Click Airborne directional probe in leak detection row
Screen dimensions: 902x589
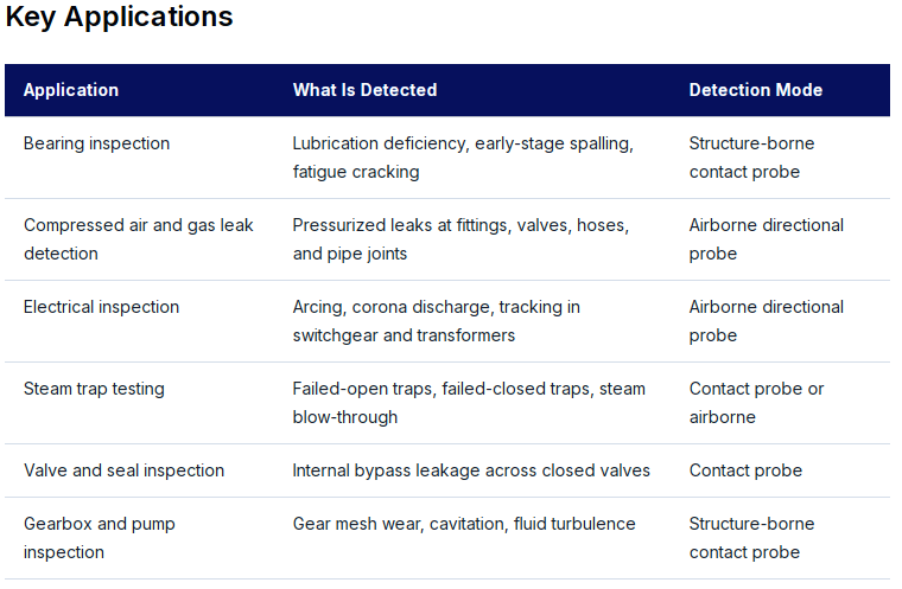[x=766, y=239]
